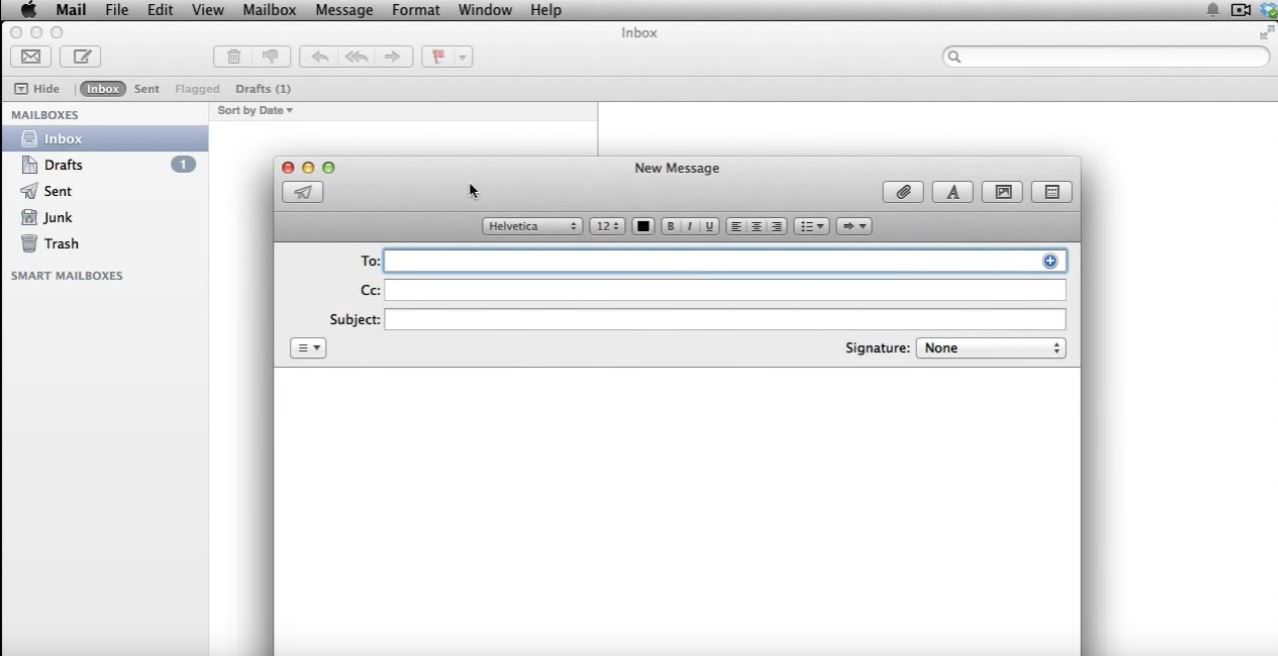Open the indentation arrow dropdown
Image resolution: width=1278 pixels, height=656 pixels.
[854, 226]
